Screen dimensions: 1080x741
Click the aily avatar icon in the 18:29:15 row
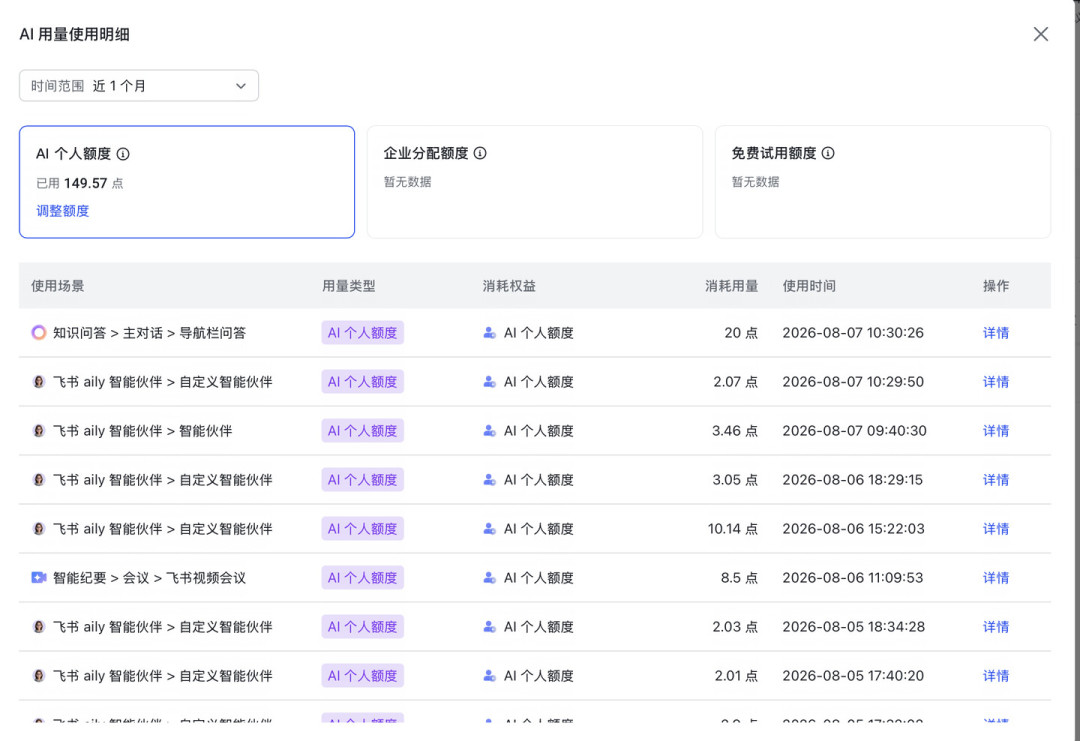[x=39, y=479]
